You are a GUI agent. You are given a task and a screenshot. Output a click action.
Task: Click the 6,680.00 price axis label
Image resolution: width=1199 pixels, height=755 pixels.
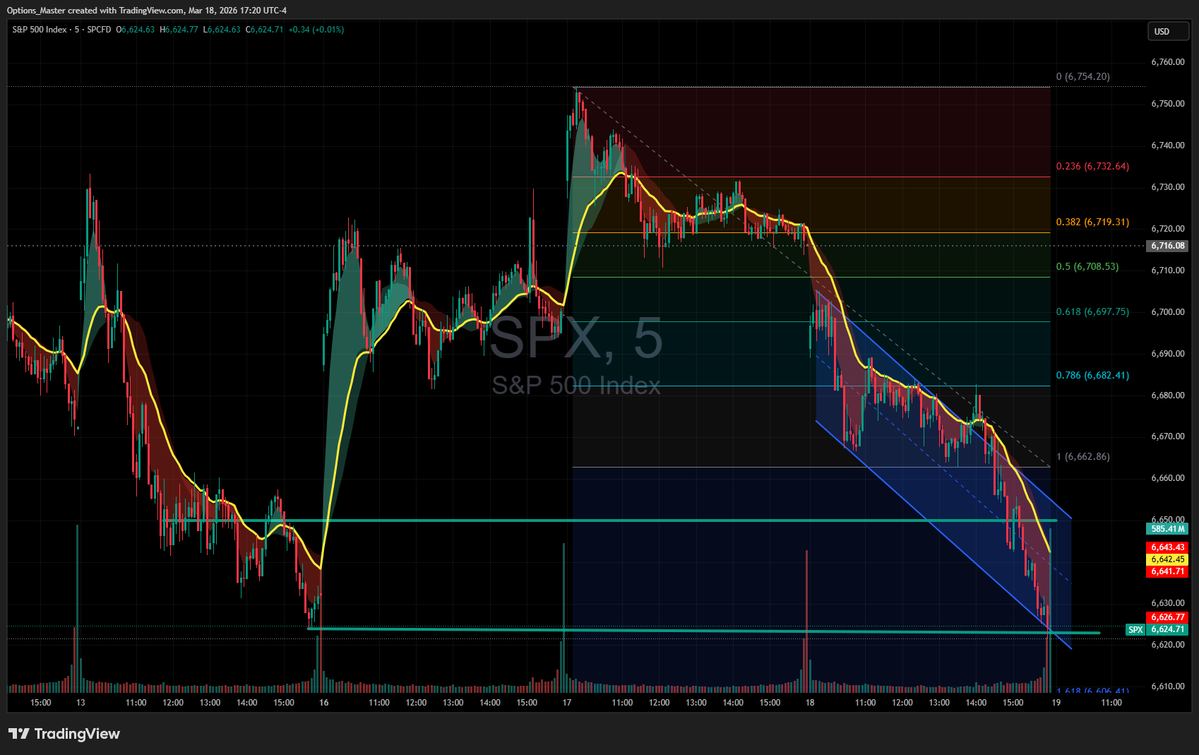(x=1168, y=395)
